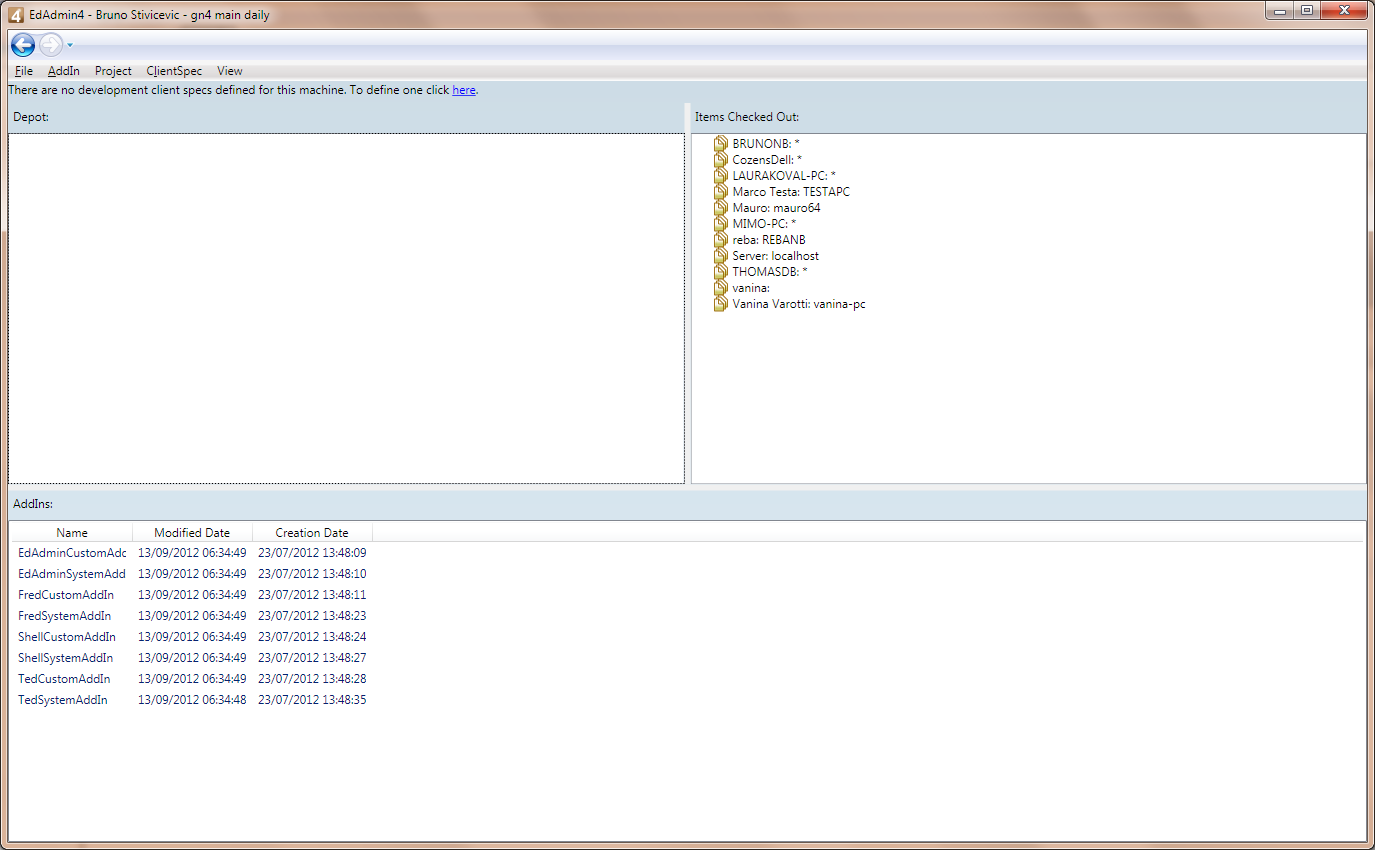Click the folder icon next to Marco Testa
The width and height of the screenshot is (1375, 850).
(x=721, y=192)
